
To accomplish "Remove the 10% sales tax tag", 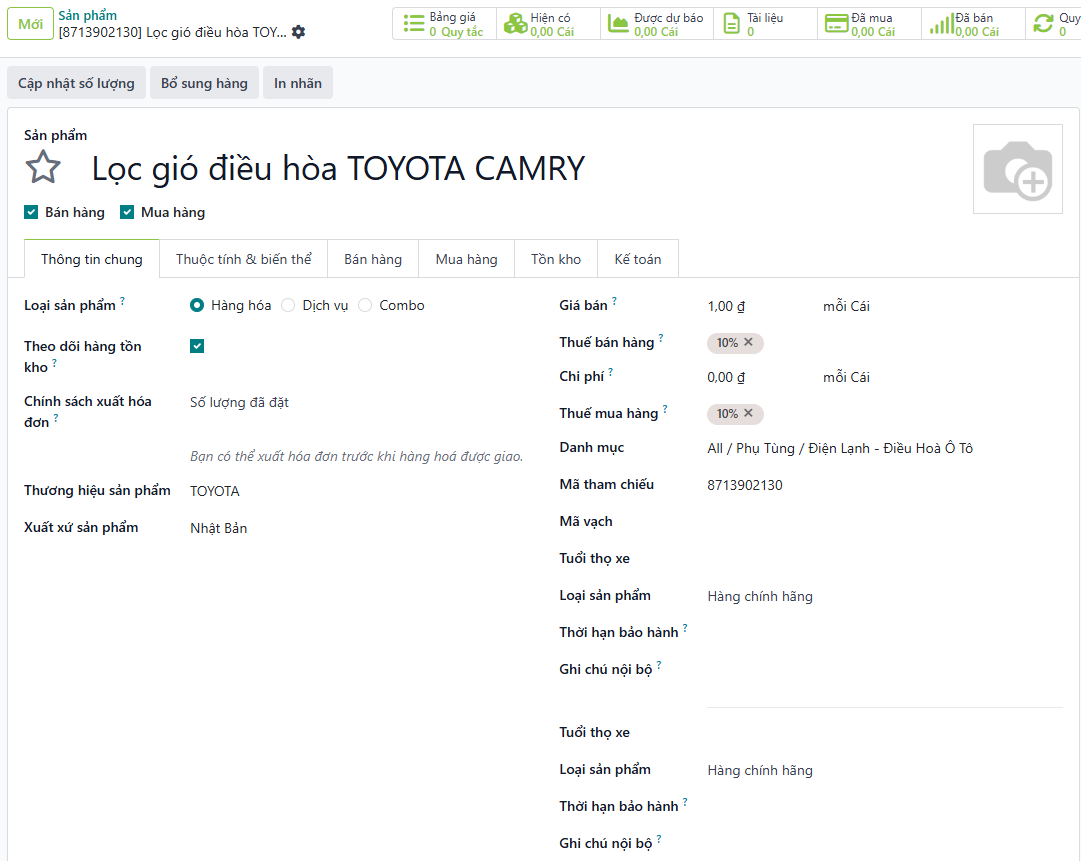I will (x=748, y=343).
